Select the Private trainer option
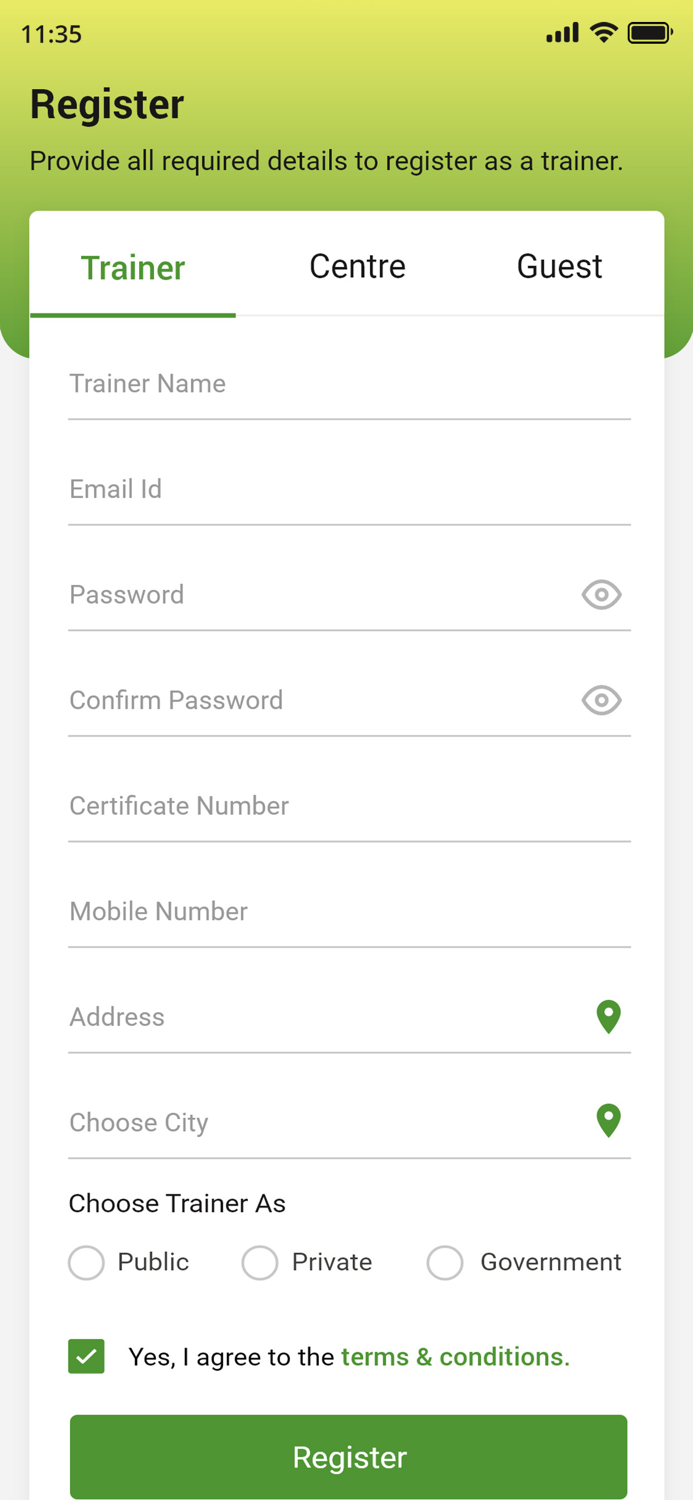The image size is (693, 1500). tap(260, 1262)
